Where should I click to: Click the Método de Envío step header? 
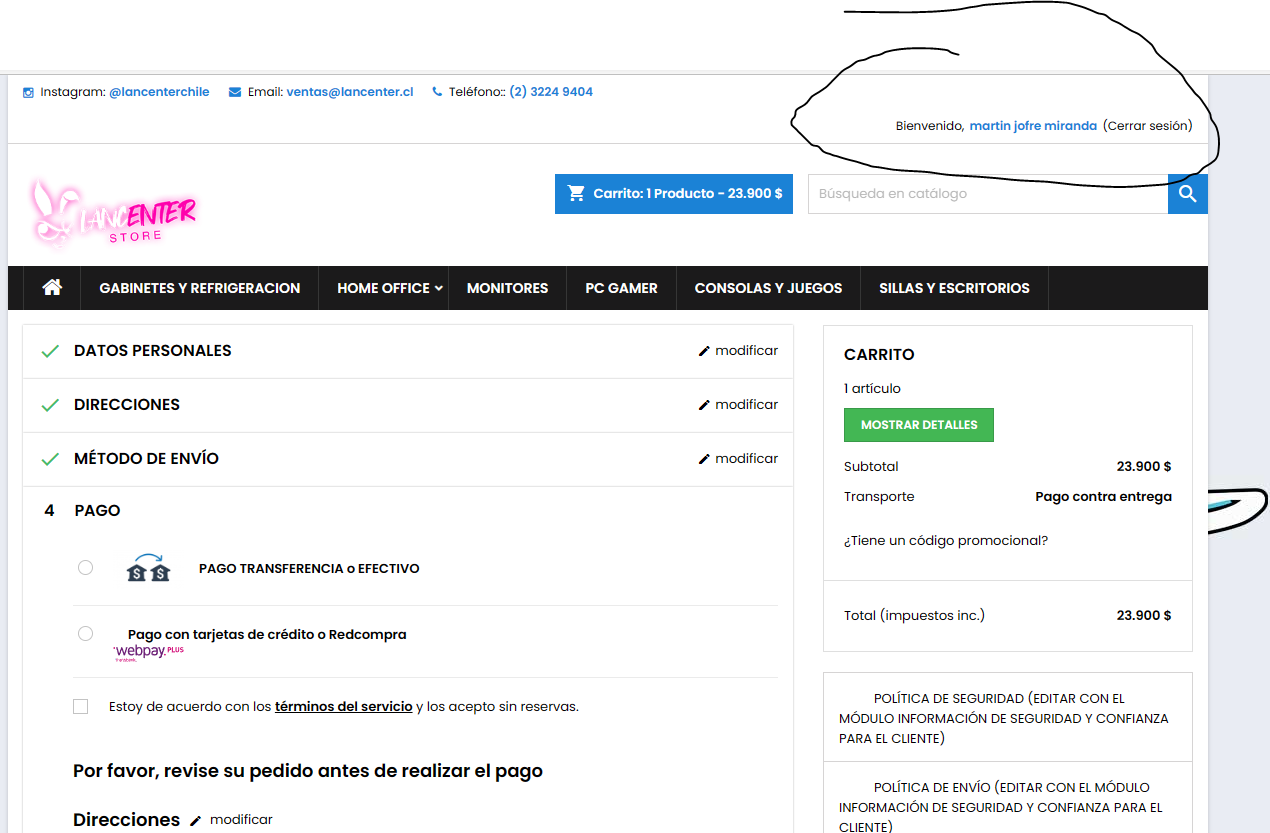408,459
